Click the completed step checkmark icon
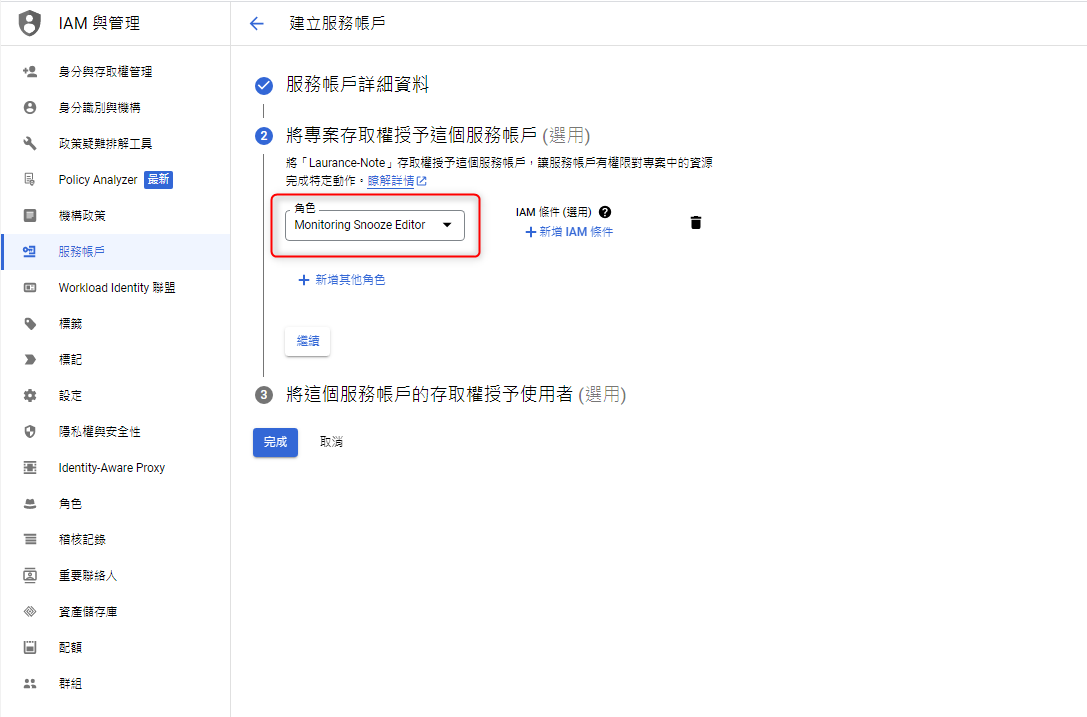The width and height of the screenshot is (1087, 717). click(x=263, y=85)
